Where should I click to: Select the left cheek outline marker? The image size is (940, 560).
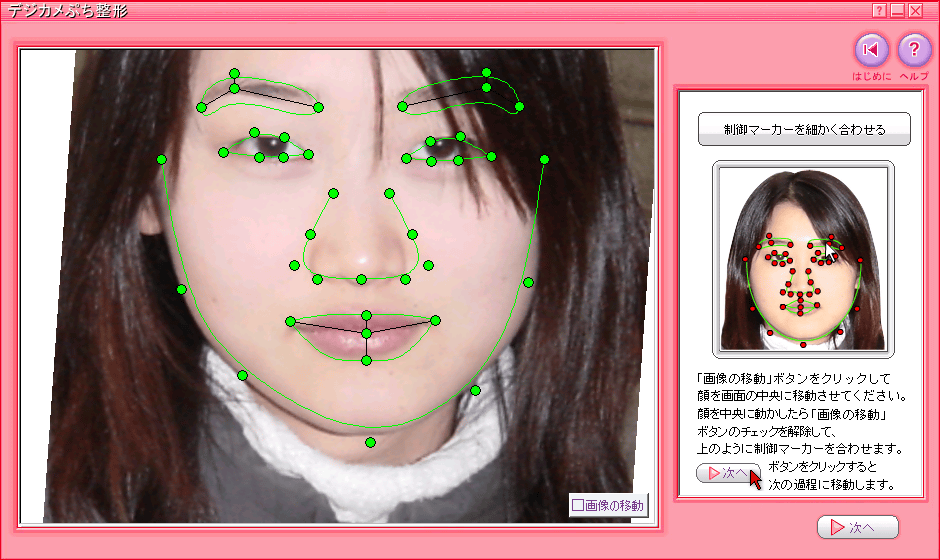(181, 290)
